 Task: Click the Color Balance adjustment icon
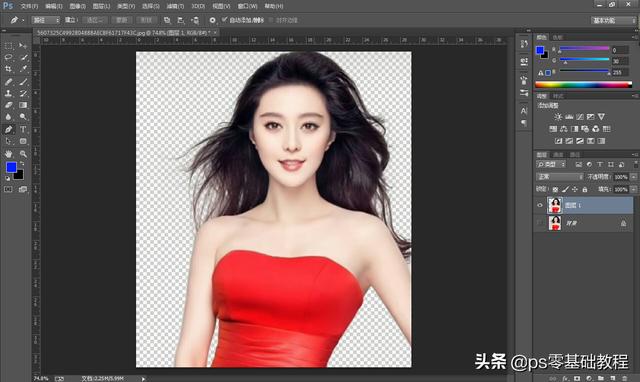(564, 129)
